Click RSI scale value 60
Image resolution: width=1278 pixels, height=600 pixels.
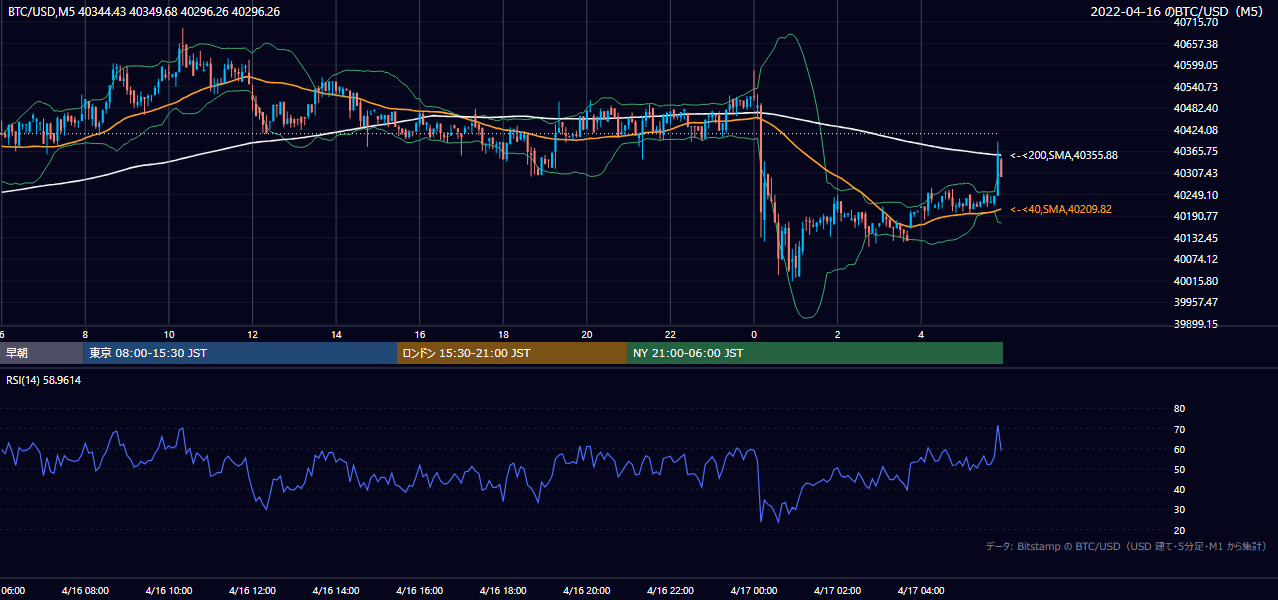click(x=1179, y=450)
